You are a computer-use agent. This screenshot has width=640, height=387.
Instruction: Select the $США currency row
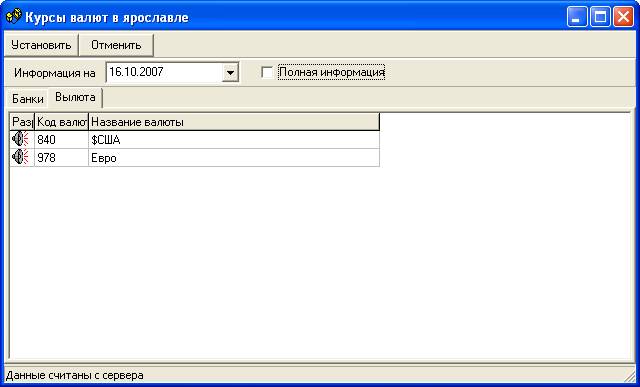[195, 140]
